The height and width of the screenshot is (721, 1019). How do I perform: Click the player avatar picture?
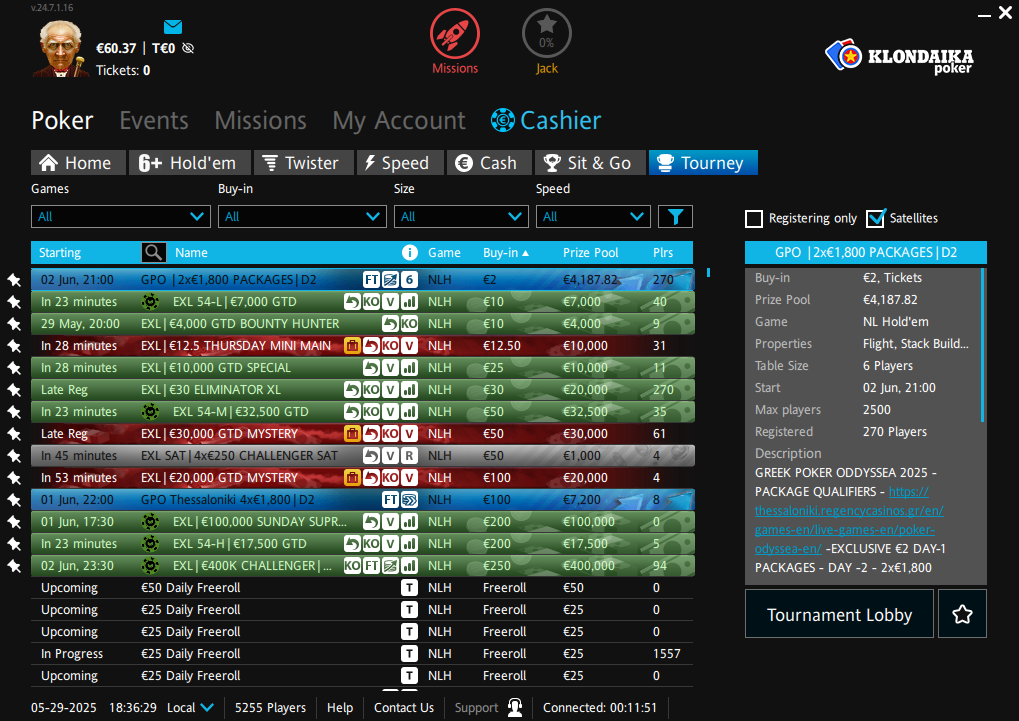pos(61,49)
